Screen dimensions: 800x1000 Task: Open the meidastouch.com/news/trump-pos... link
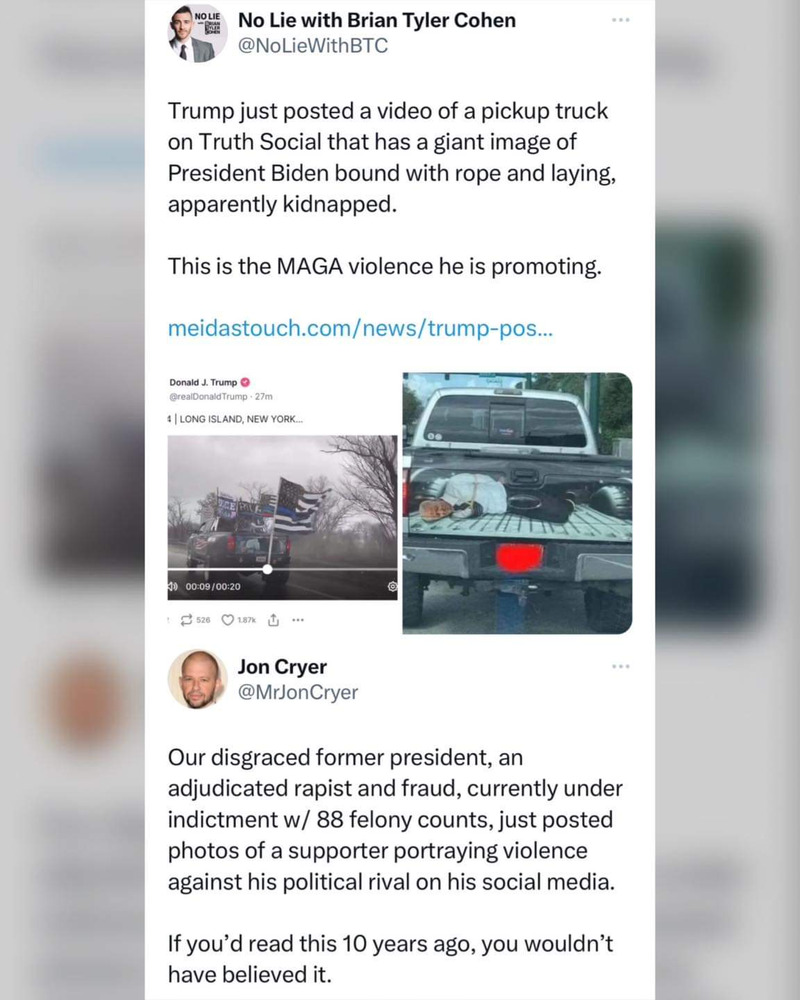pyautogui.click(x=360, y=328)
